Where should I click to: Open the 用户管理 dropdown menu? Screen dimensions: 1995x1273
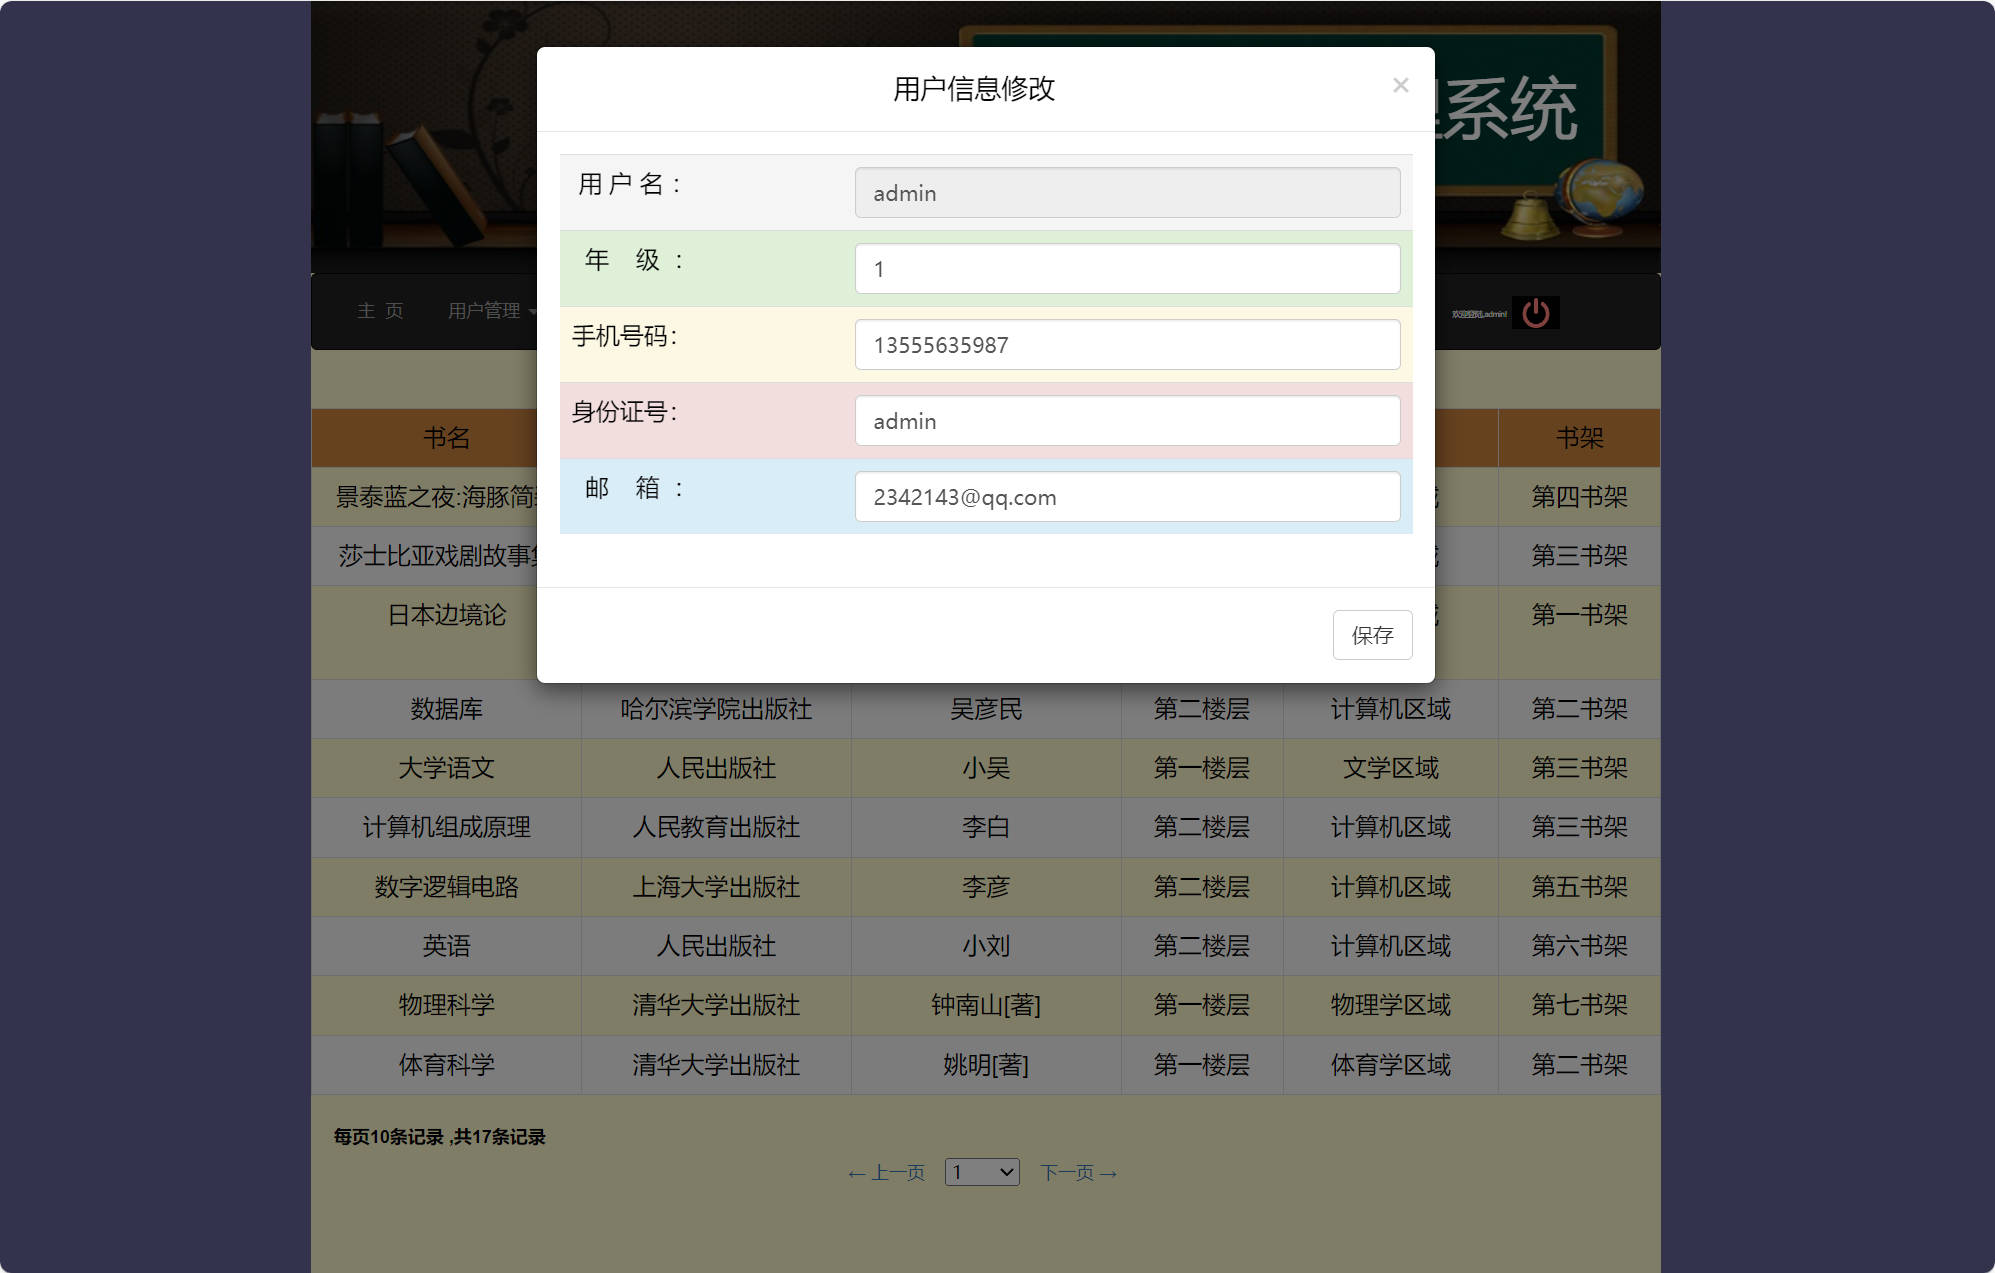tap(485, 311)
